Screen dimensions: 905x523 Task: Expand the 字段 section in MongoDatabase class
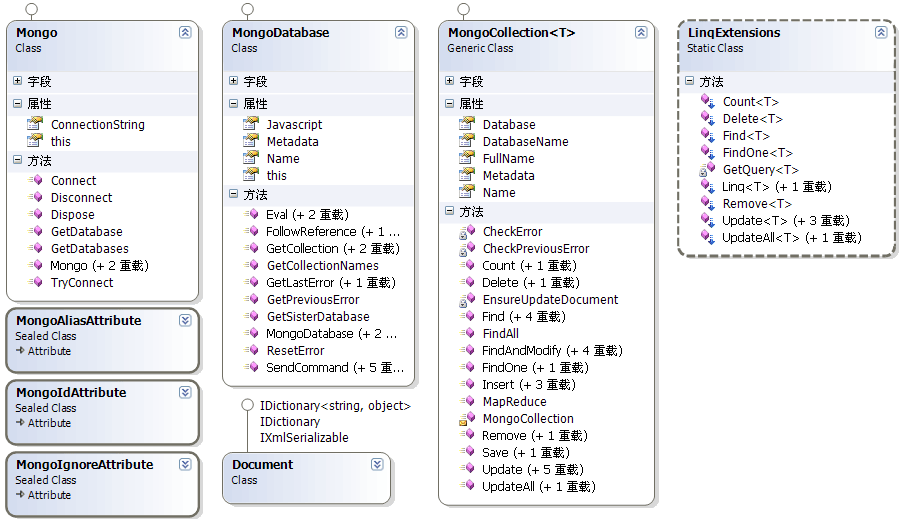click(233, 81)
